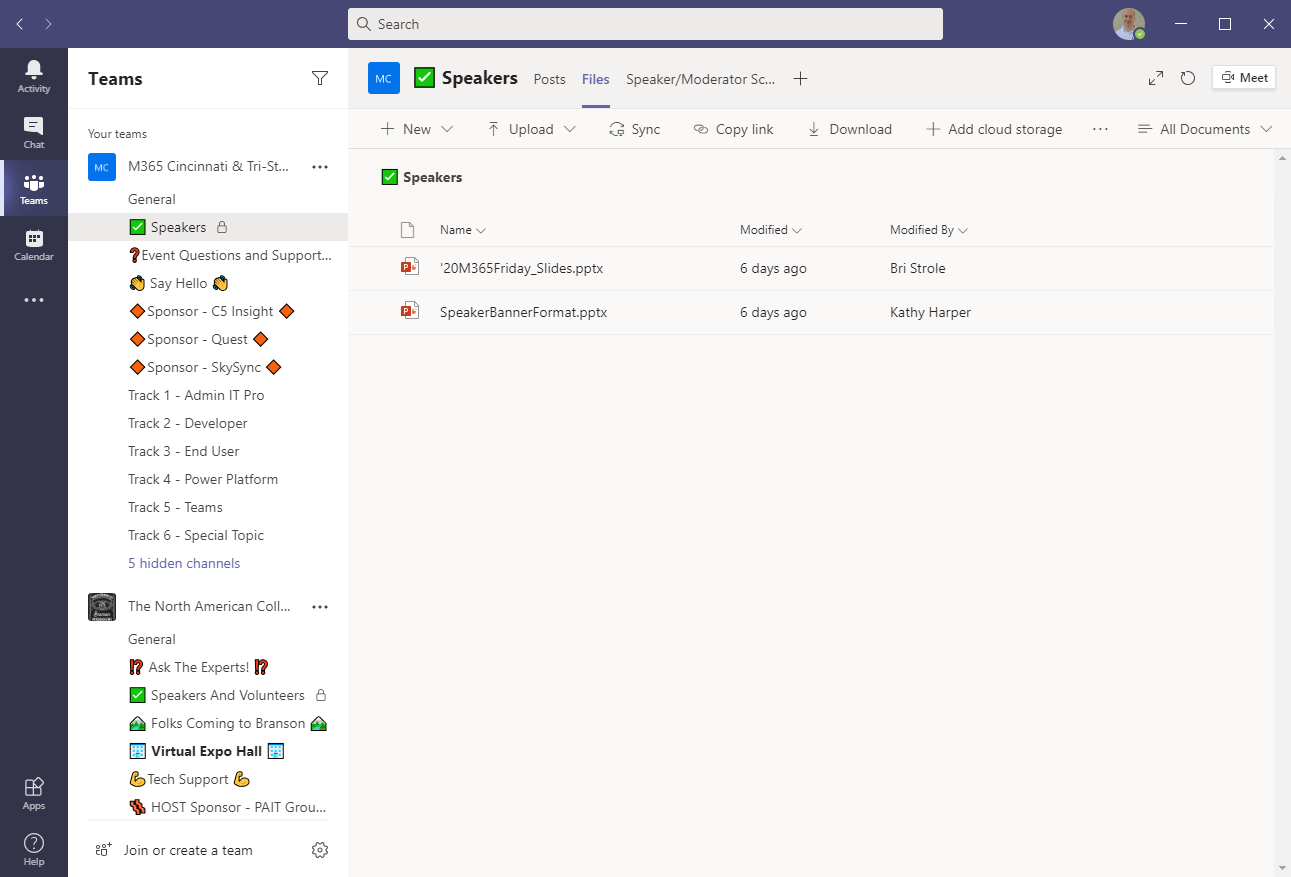Click the file type column header icon
Image resolution: width=1291 pixels, height=877 pixels.
pyautogui.click(x=407, y=230)
